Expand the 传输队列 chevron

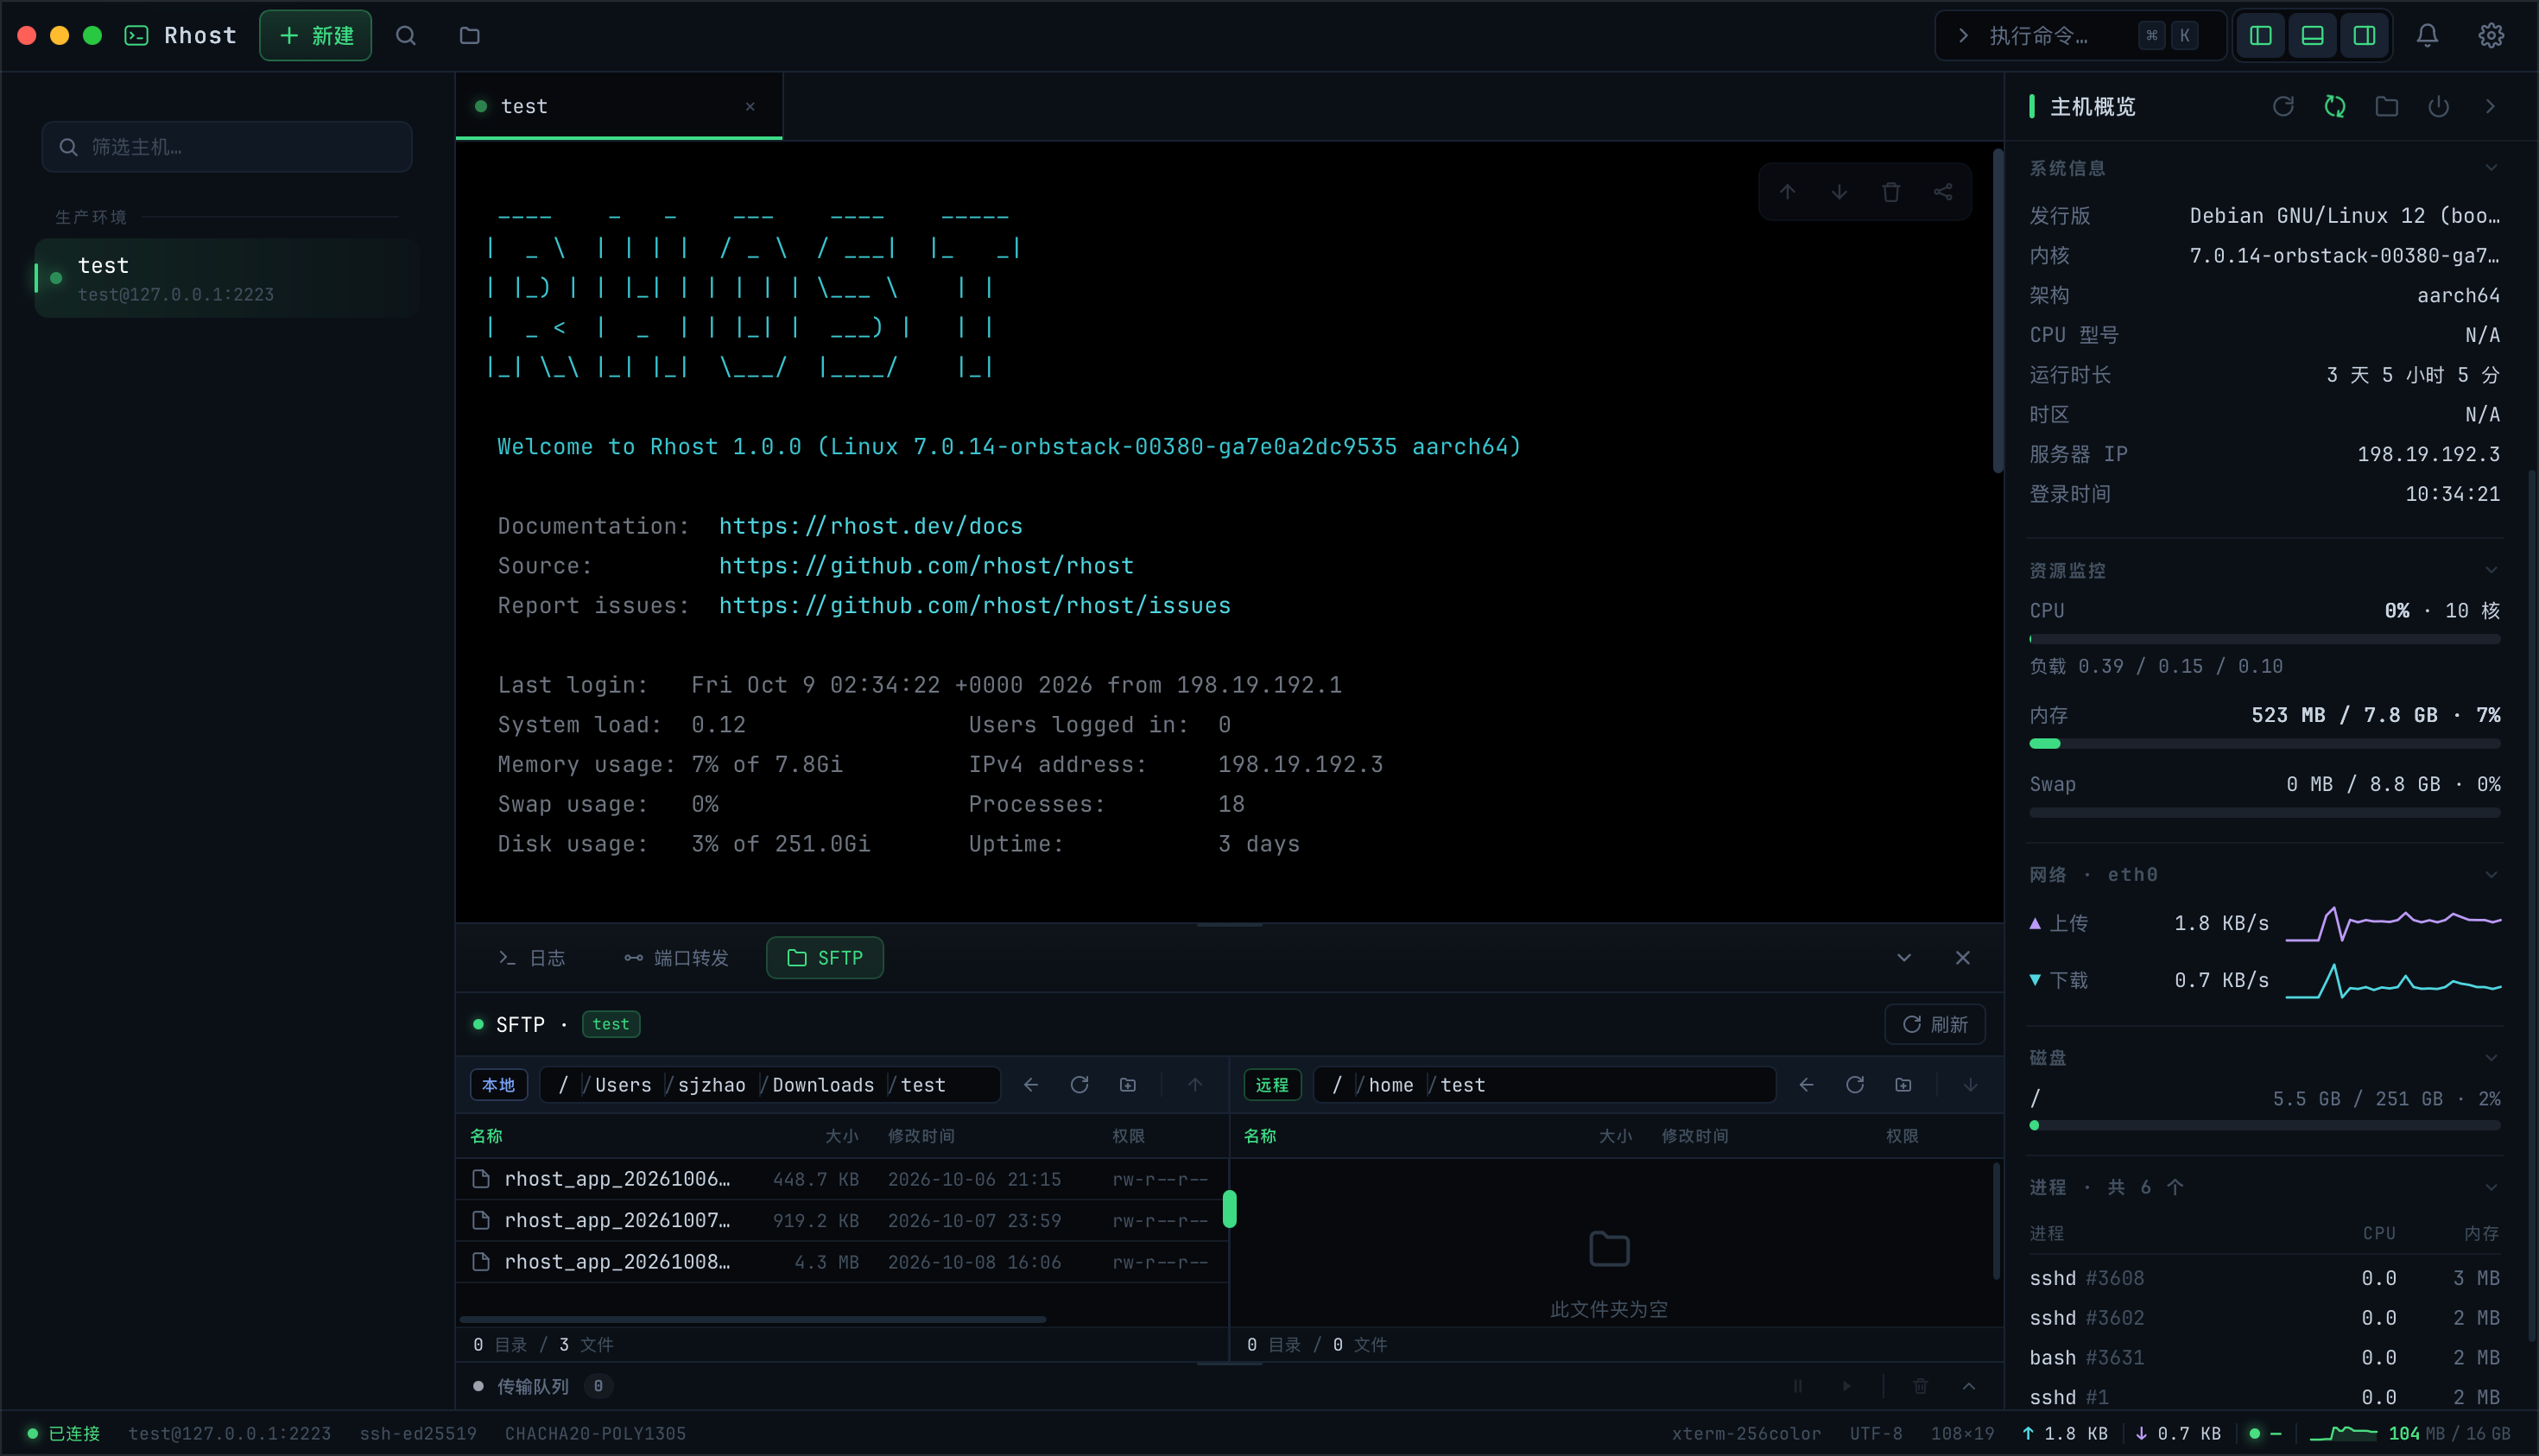click(x=1969, y=1386)
